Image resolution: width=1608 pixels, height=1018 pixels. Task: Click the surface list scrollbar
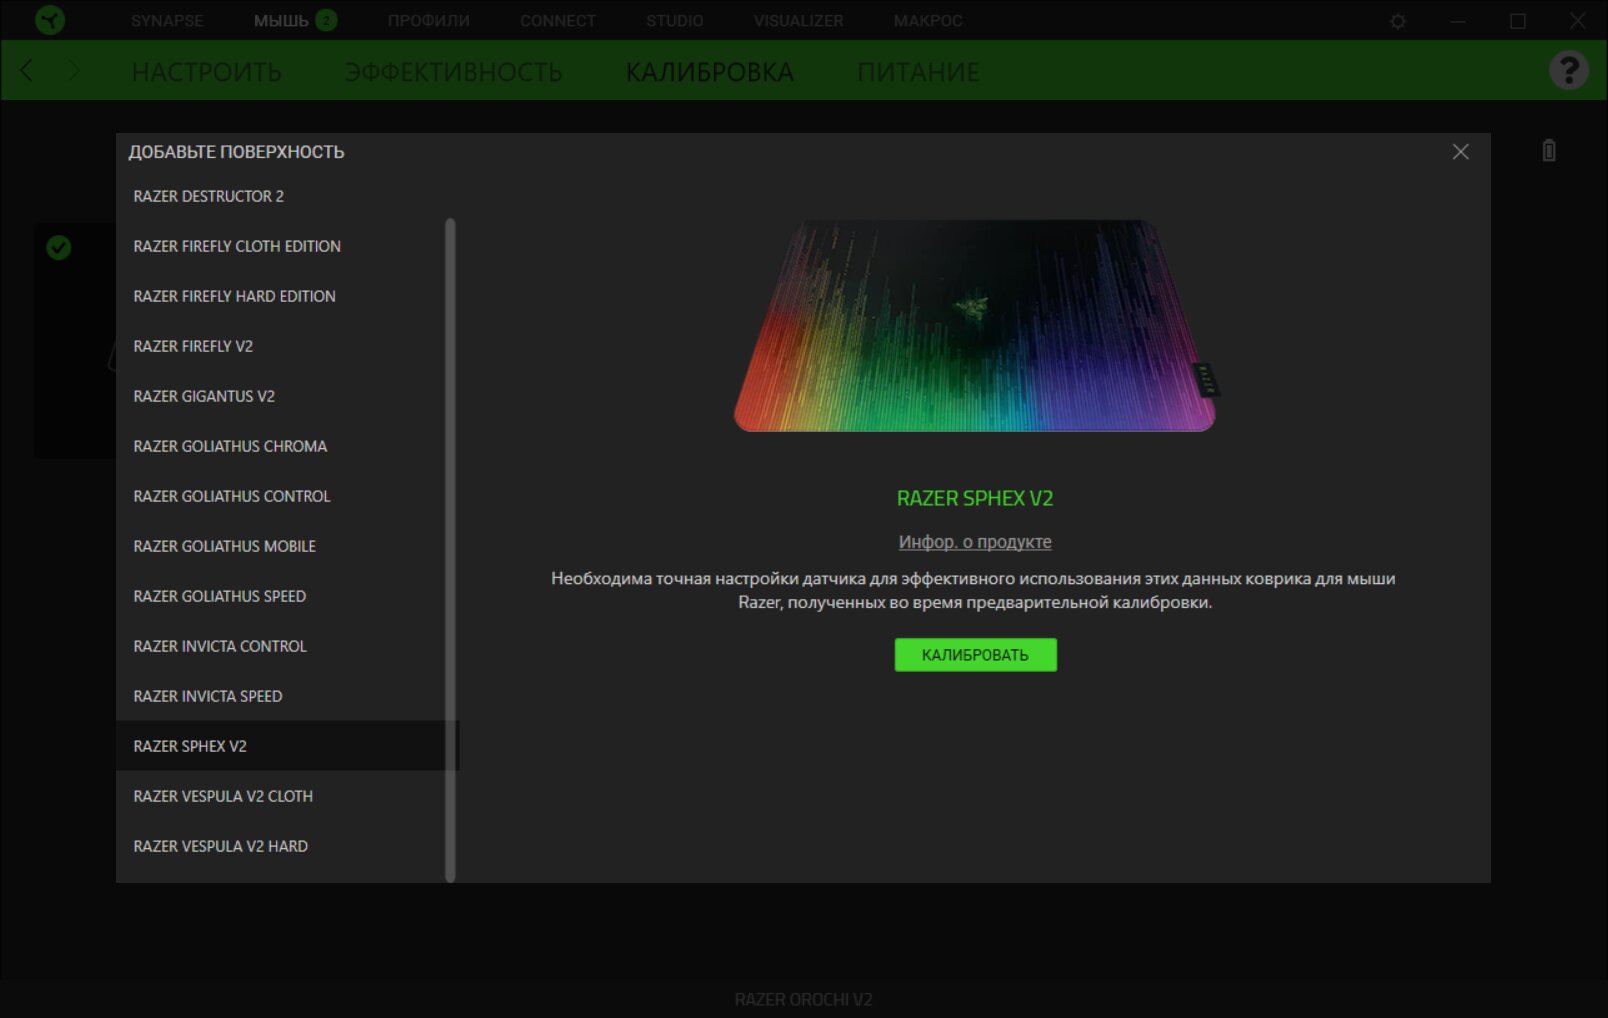point(450,550)
